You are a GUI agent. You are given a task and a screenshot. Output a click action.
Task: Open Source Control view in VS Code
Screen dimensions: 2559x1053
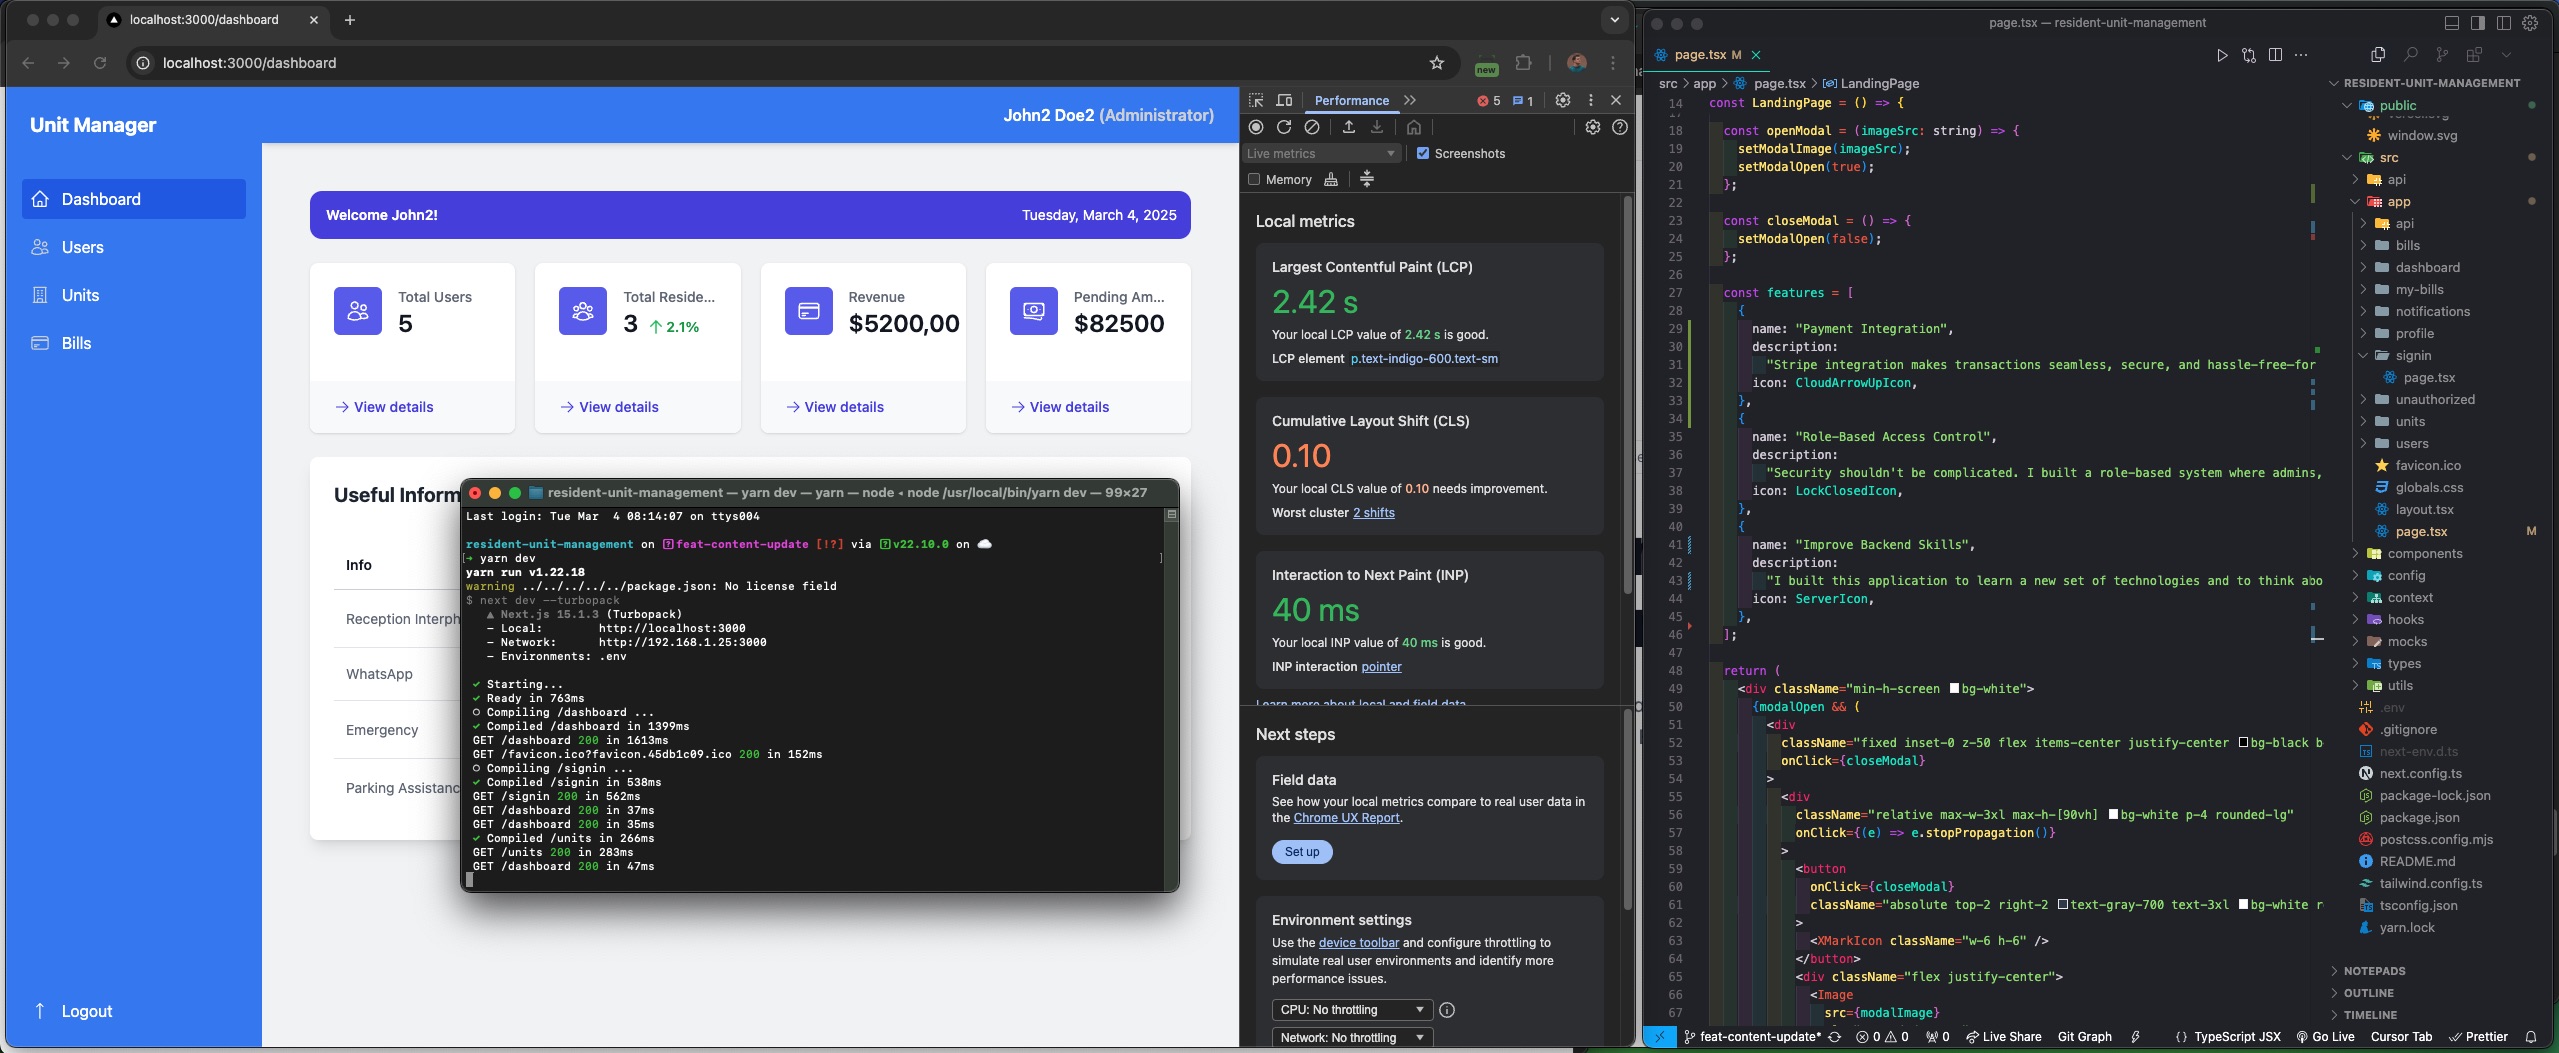2442,55
